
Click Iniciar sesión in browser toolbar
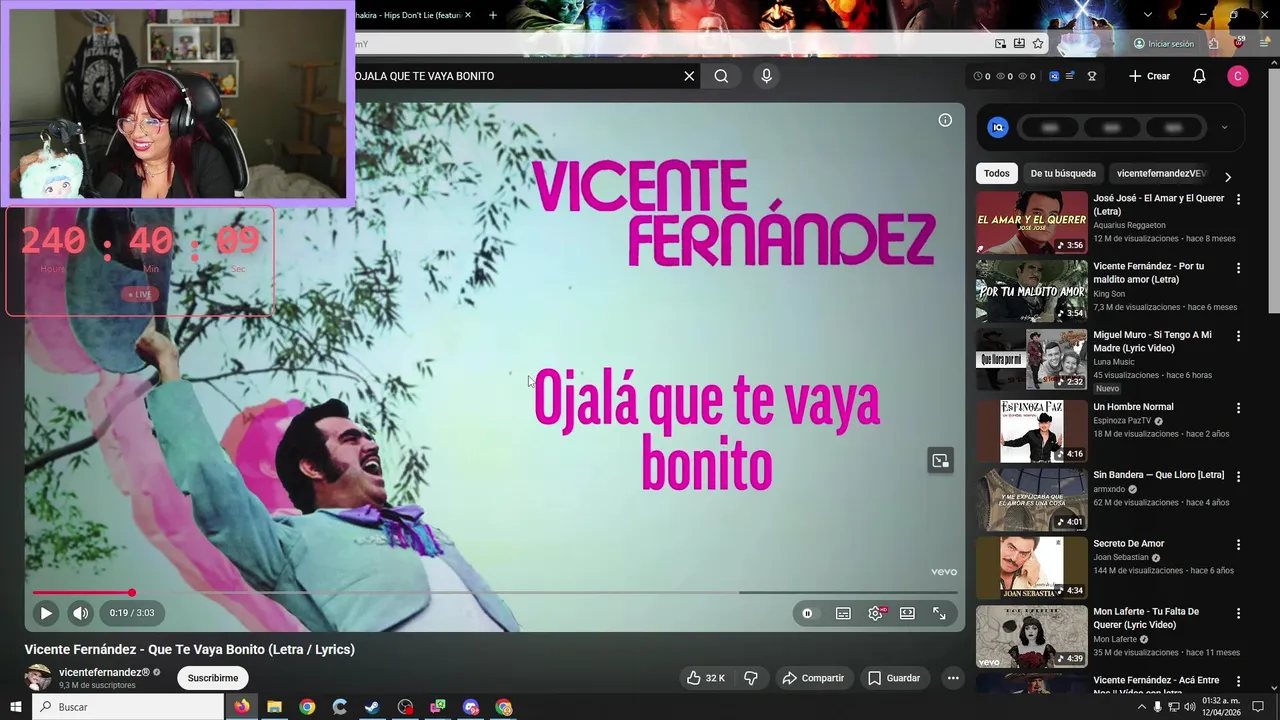click(x=1164, y=44)
